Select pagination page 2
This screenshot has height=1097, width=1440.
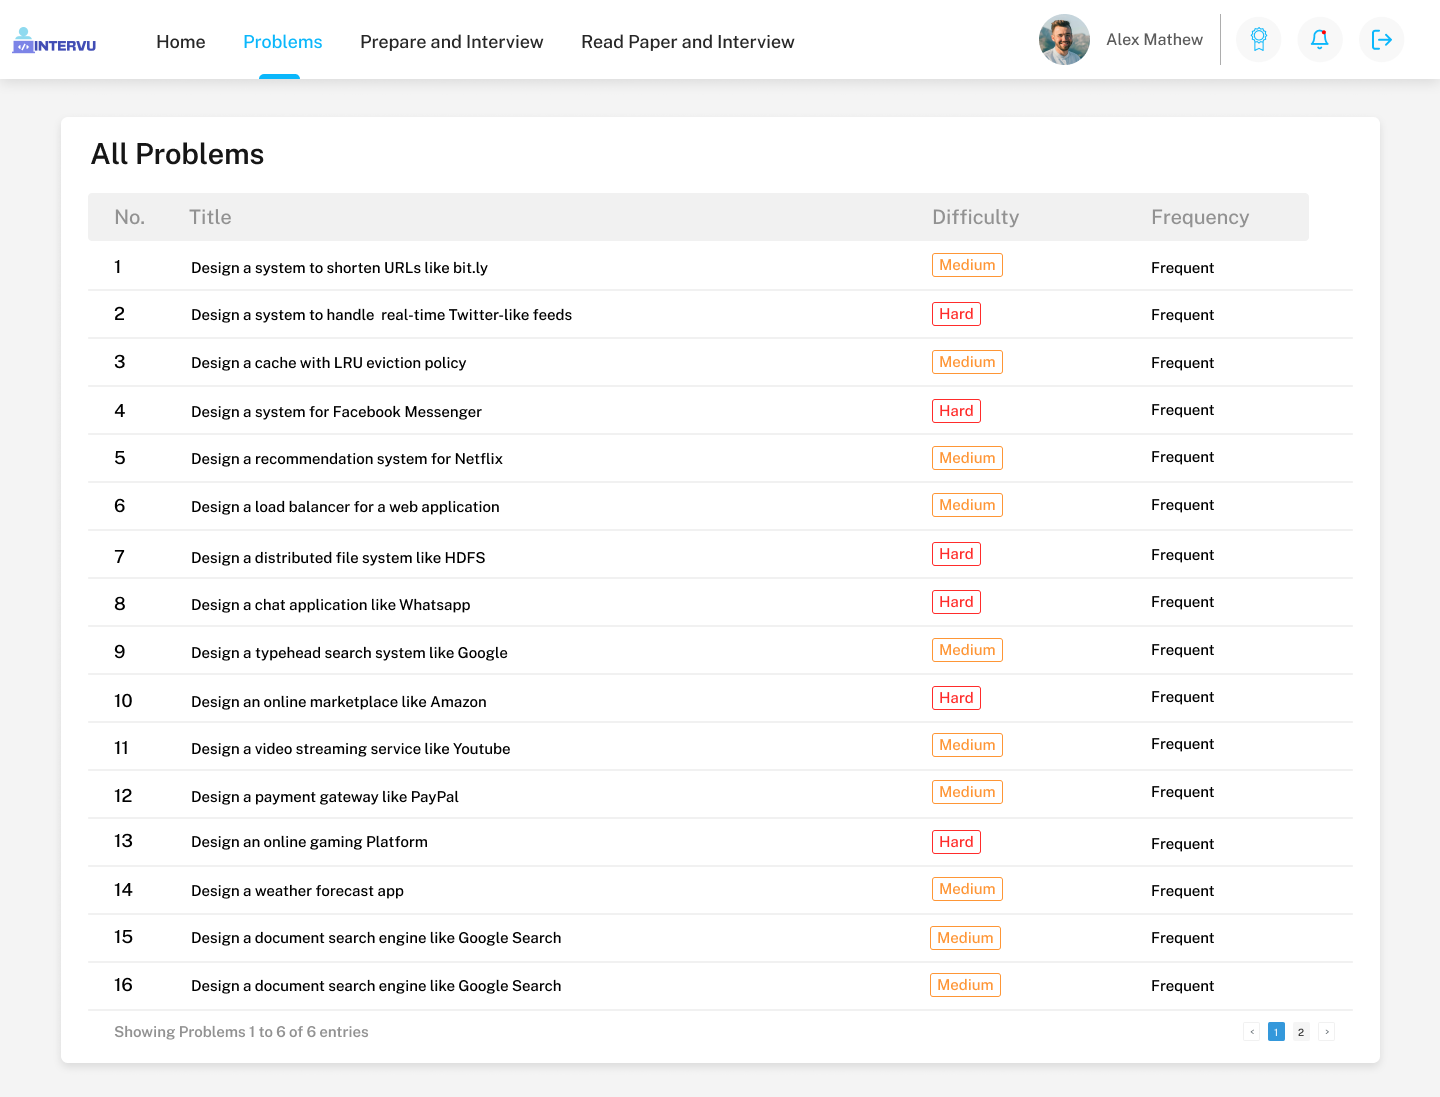pyautogui.click(x=1301, y=1032)
